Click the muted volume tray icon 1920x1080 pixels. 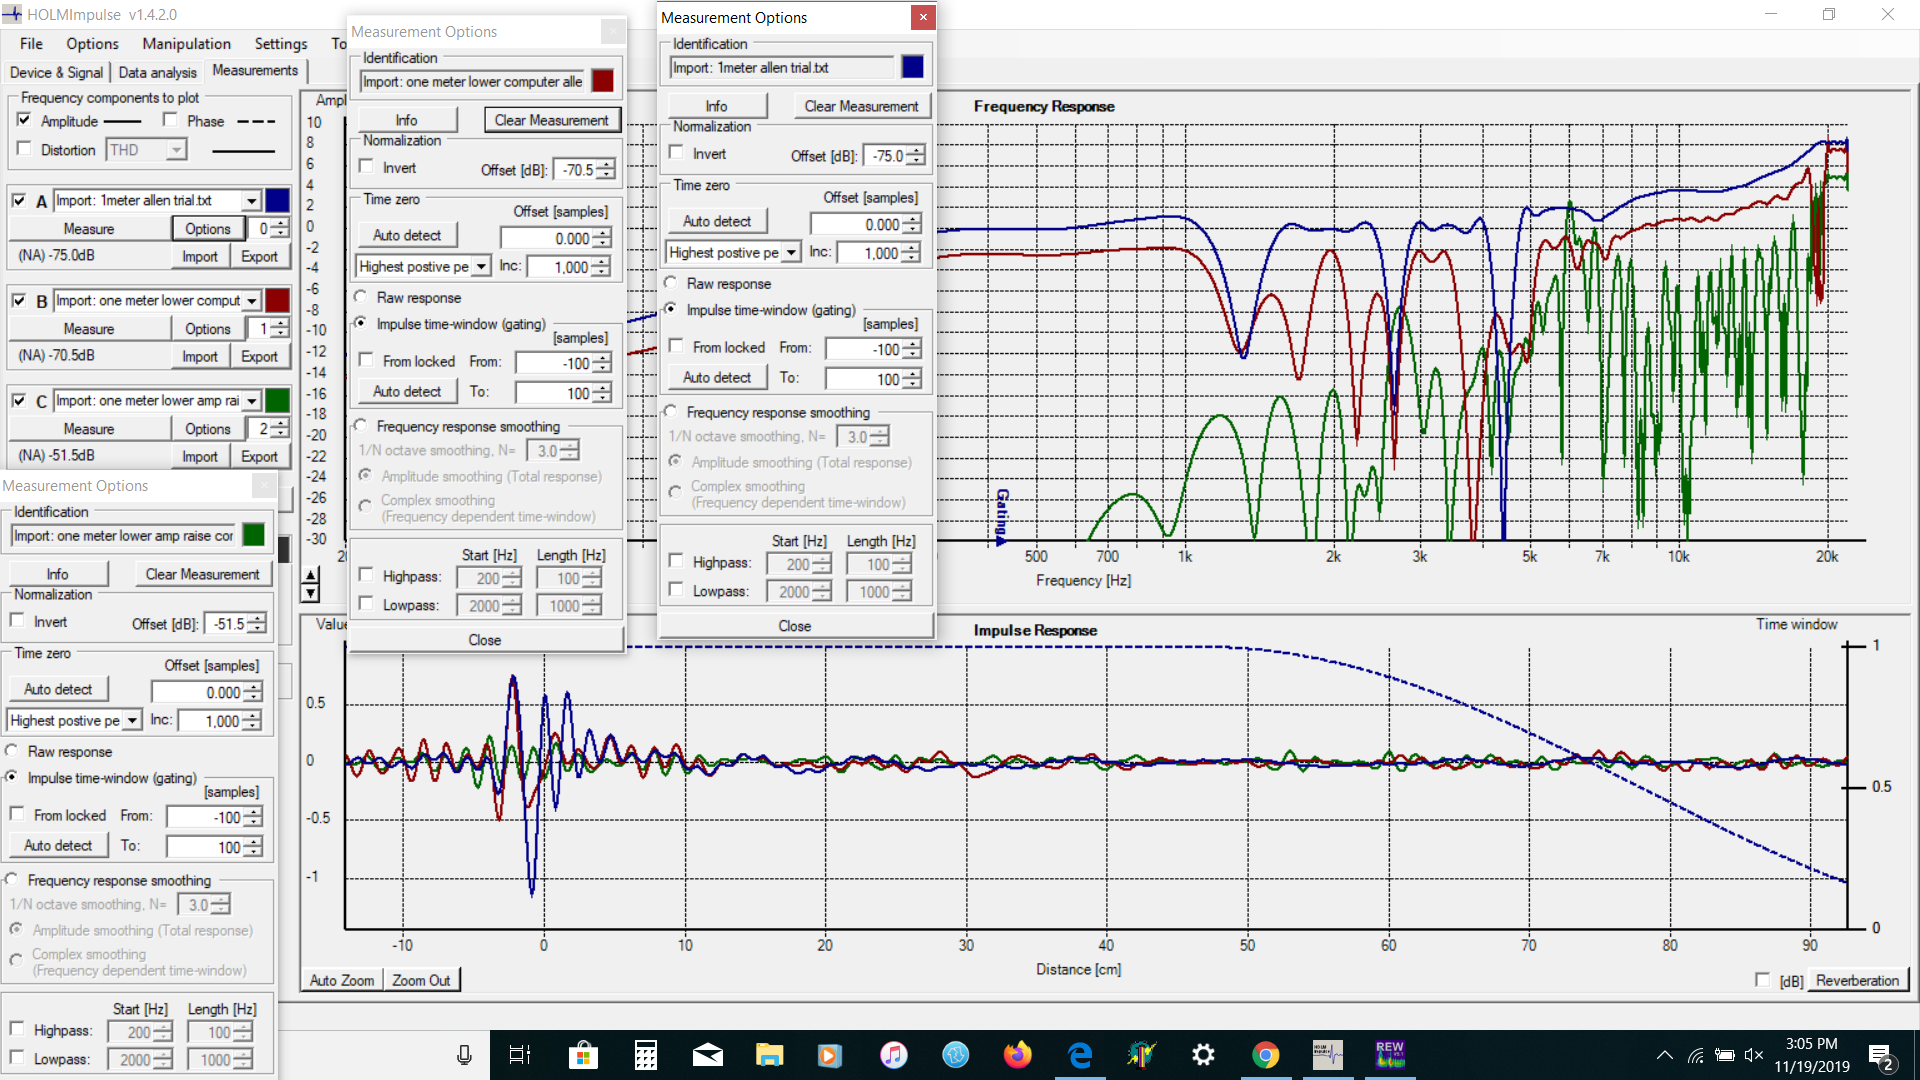(x=1754, y=1055)
